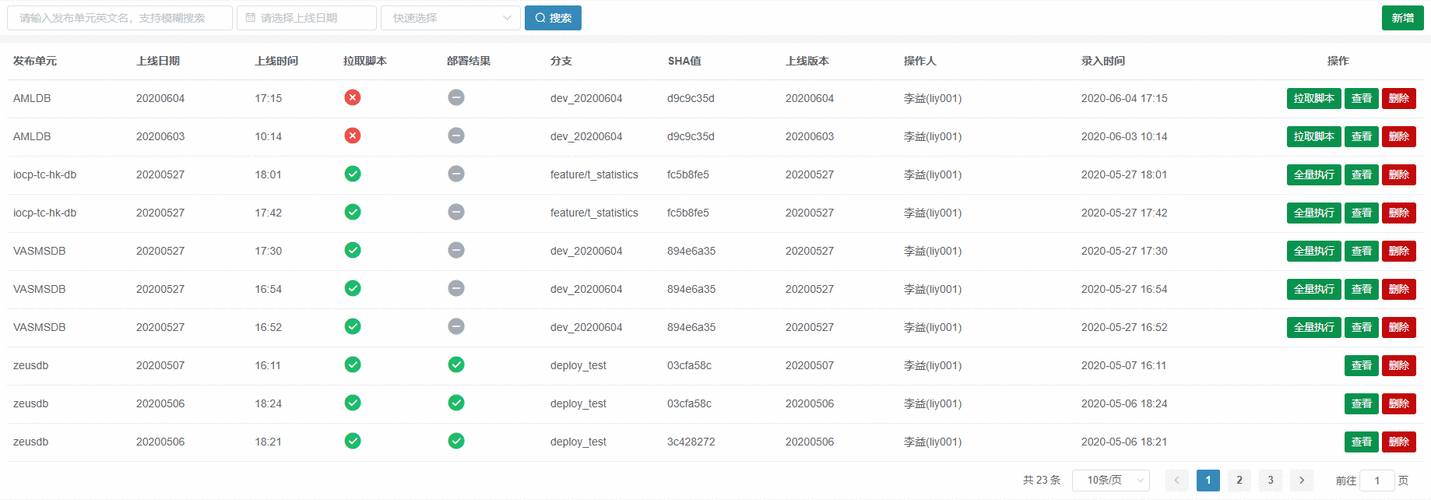
Task: Focus the 发布单元 name search field
Action: coord(120,18)
